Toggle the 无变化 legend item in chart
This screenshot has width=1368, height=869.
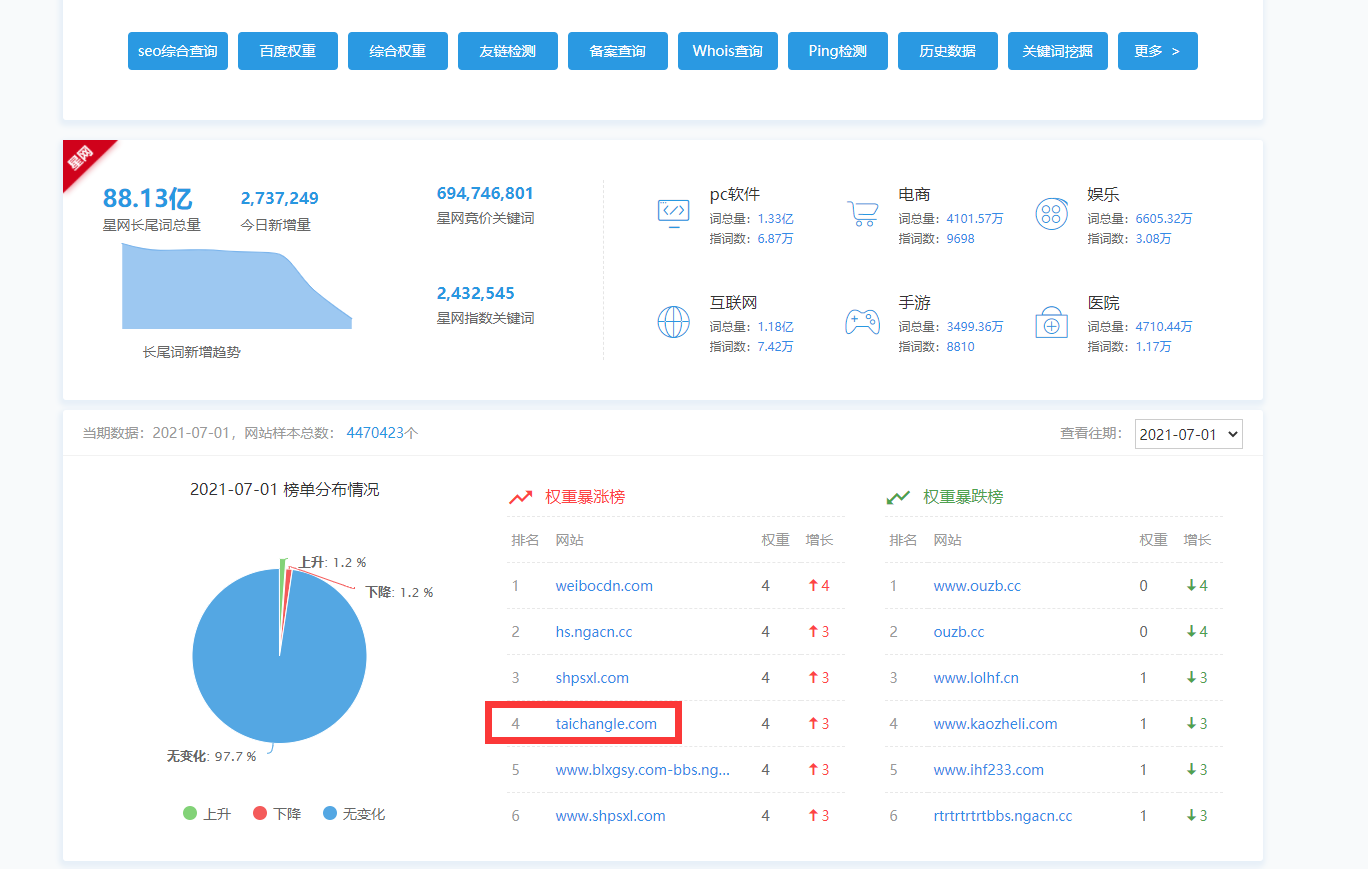coord(353,814)
